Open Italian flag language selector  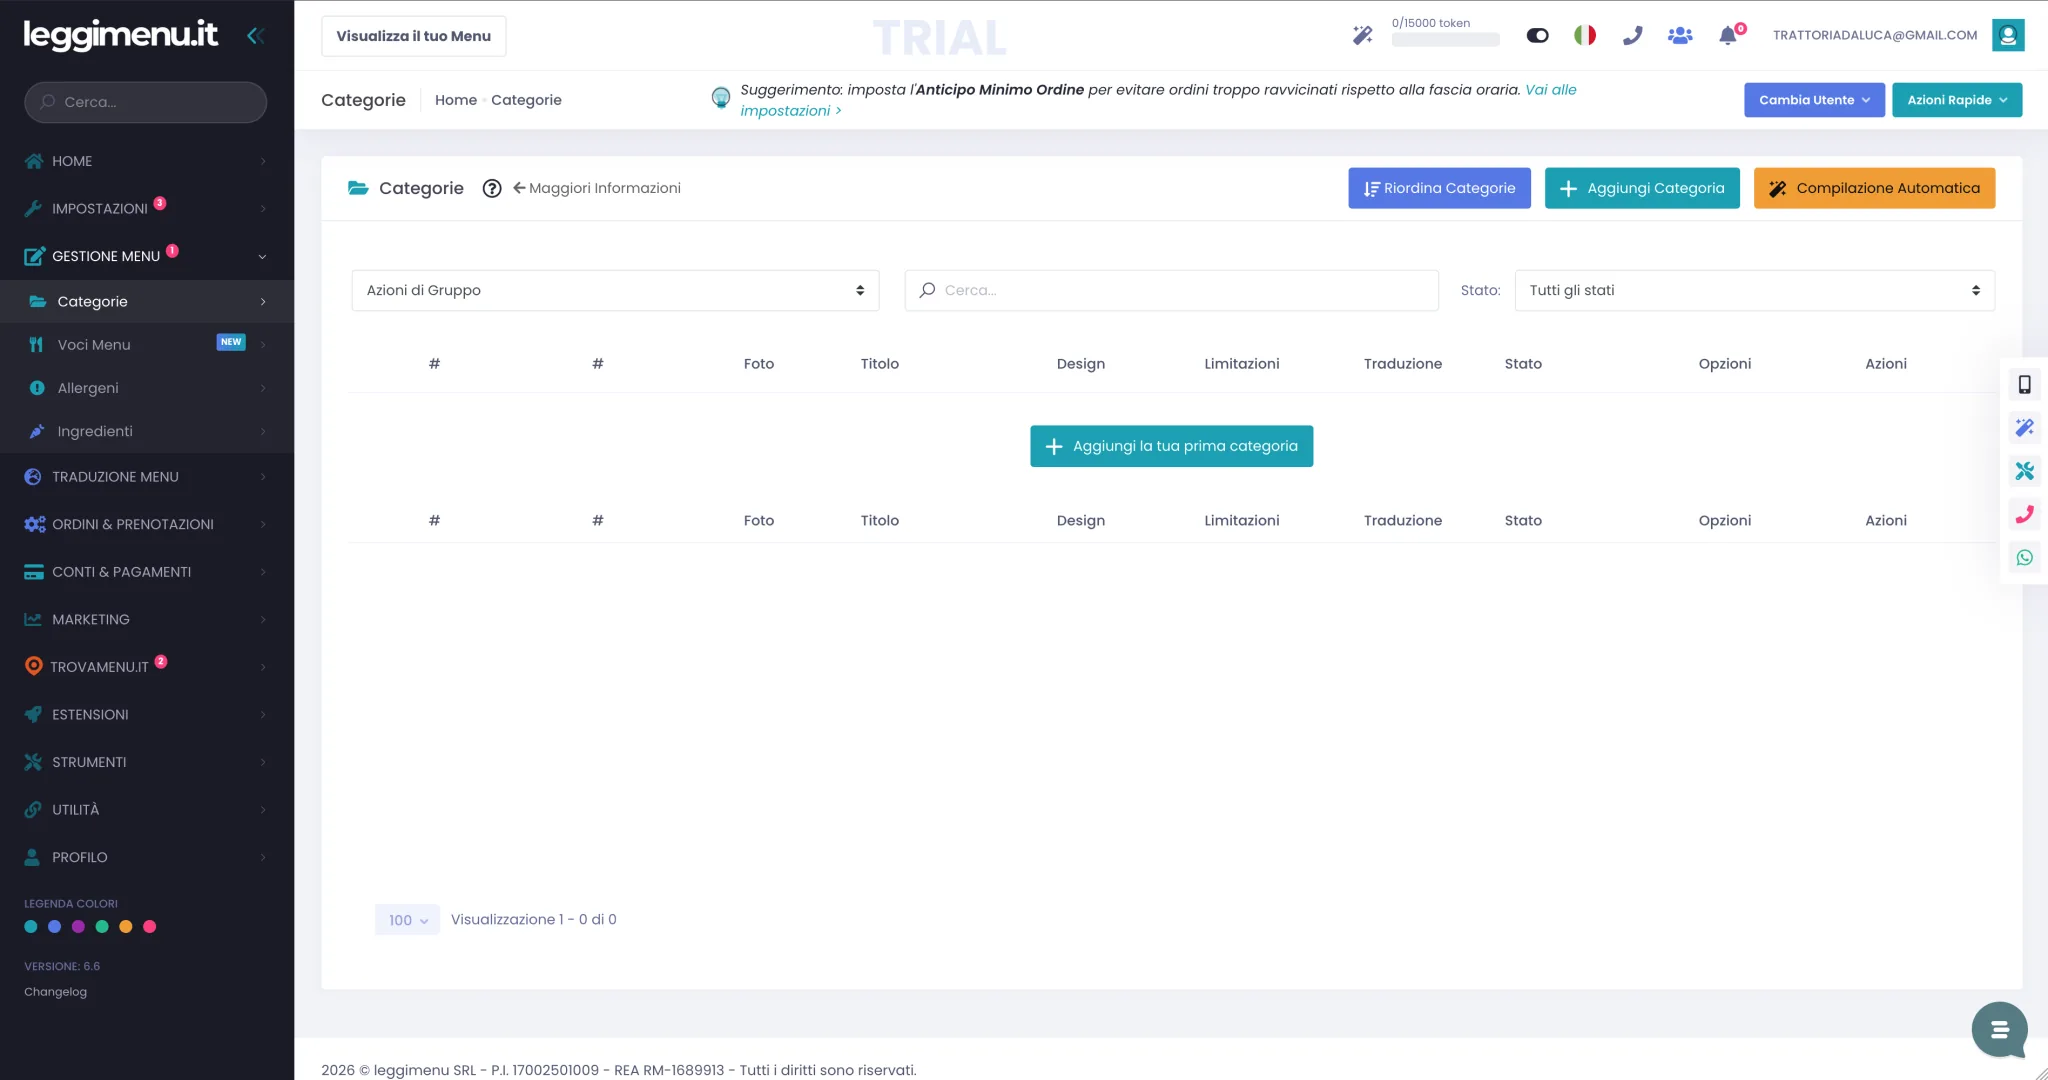pyautogui.click(x=1585, y=36)
